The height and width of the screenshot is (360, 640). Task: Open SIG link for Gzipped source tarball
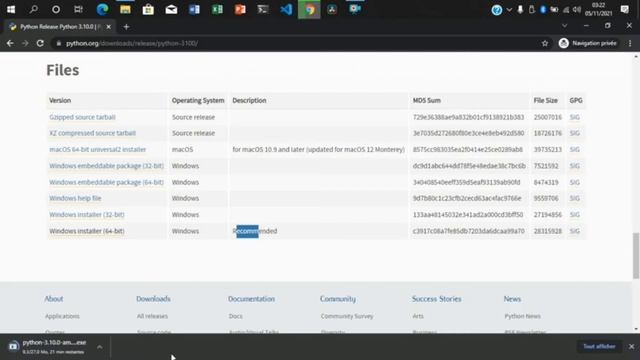pyautogui.click(x=575, y=117)
